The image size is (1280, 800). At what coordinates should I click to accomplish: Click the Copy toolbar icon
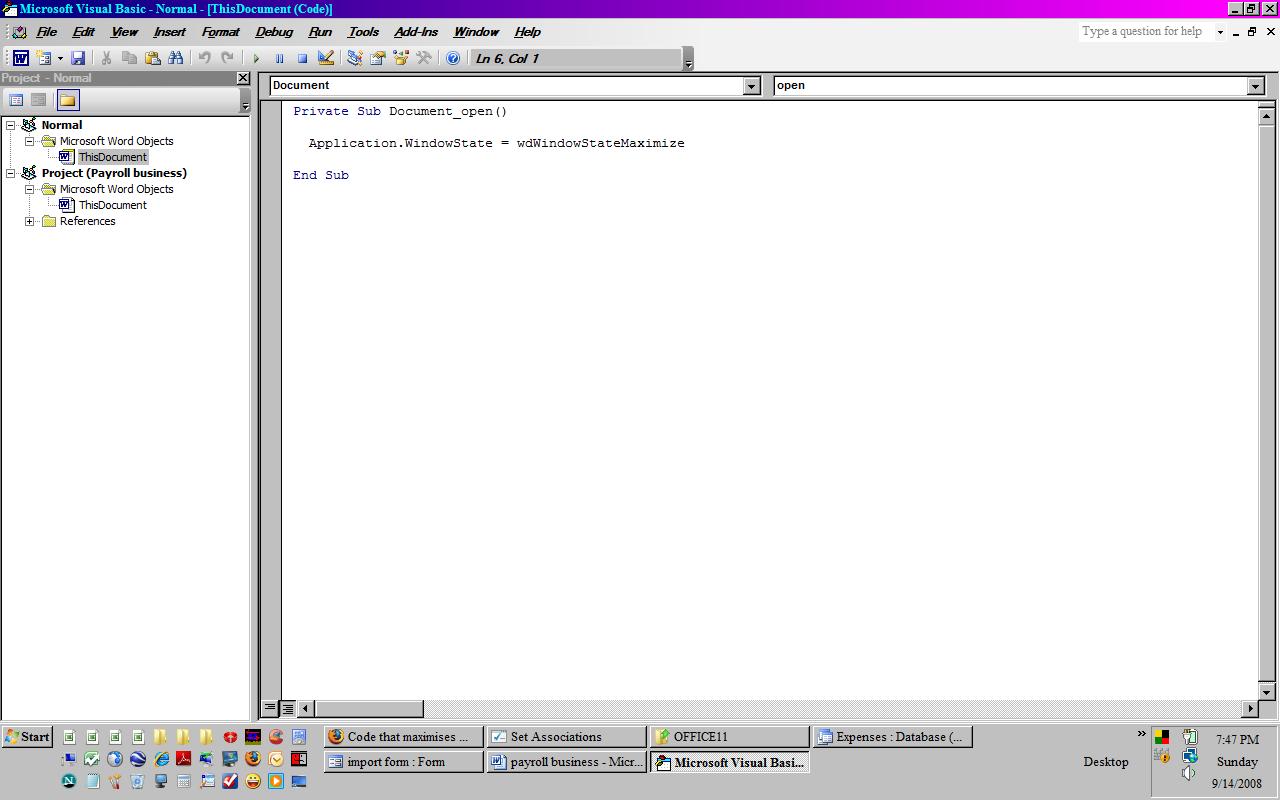click(129, 58)
